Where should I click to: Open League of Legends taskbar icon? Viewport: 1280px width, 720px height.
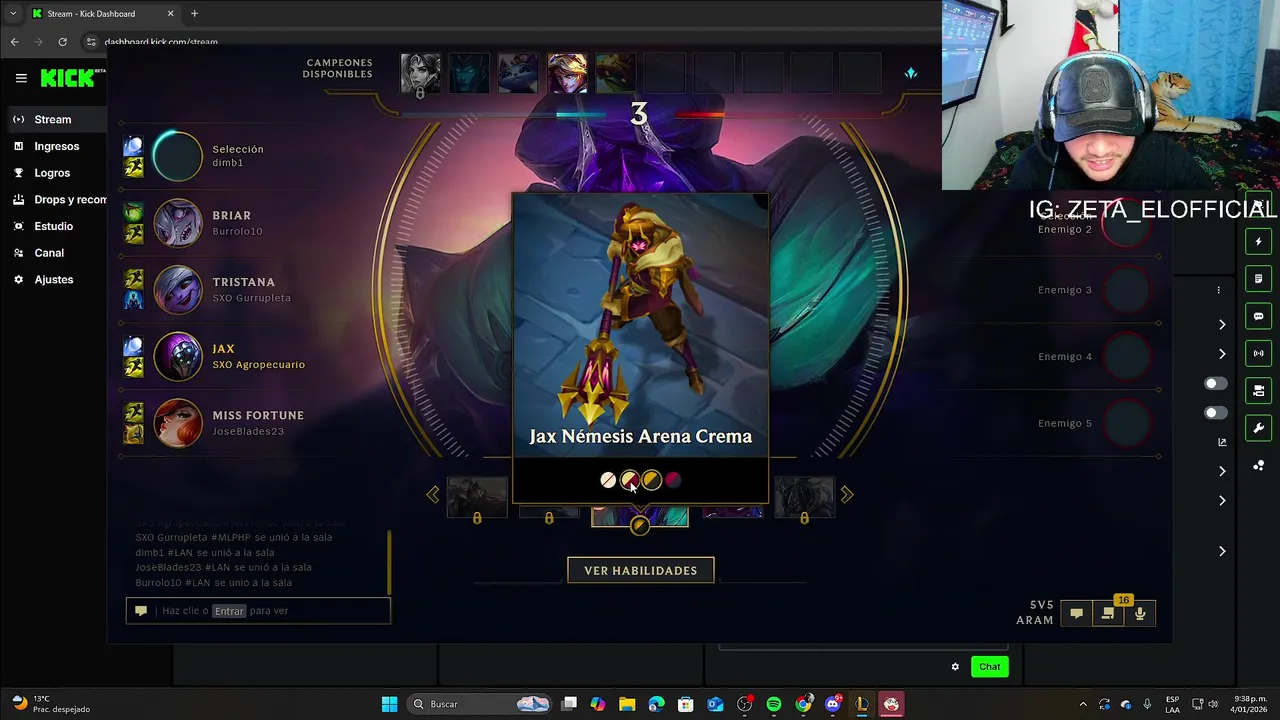[861, 704]
